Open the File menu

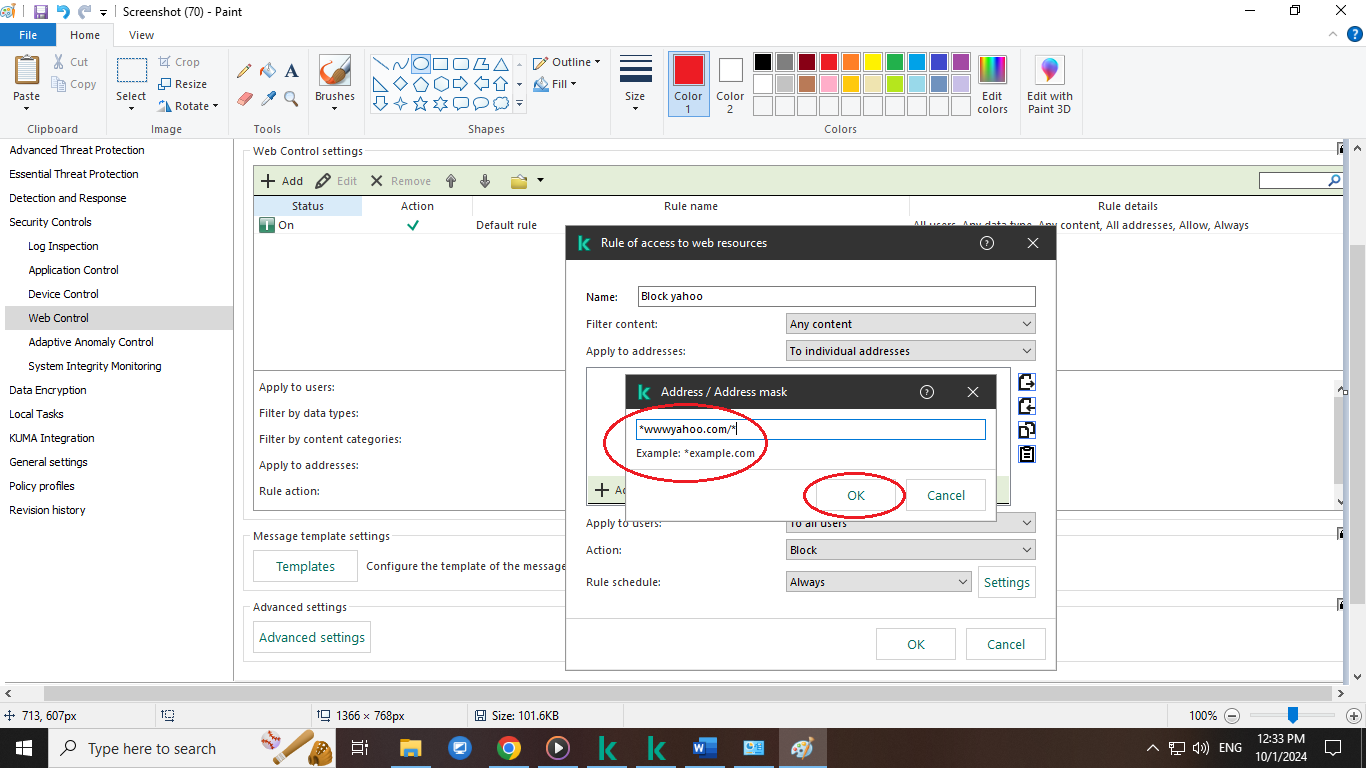[28, 35]
